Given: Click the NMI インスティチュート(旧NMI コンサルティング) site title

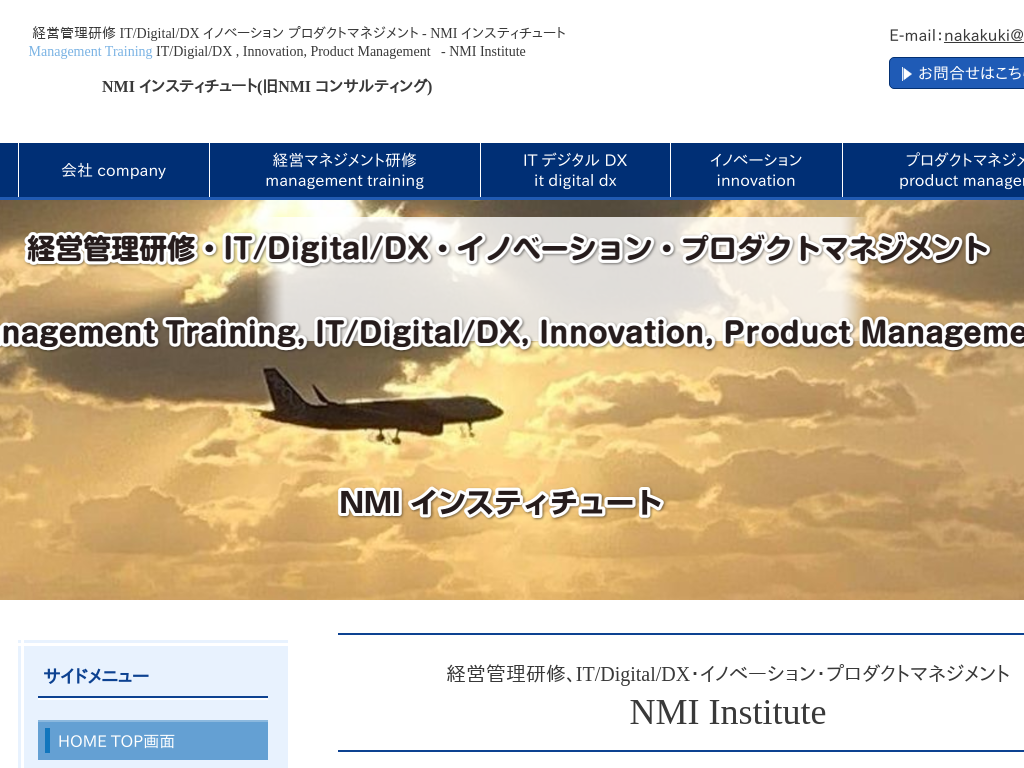Looking at the screenshot, I should tap(266, 87).
